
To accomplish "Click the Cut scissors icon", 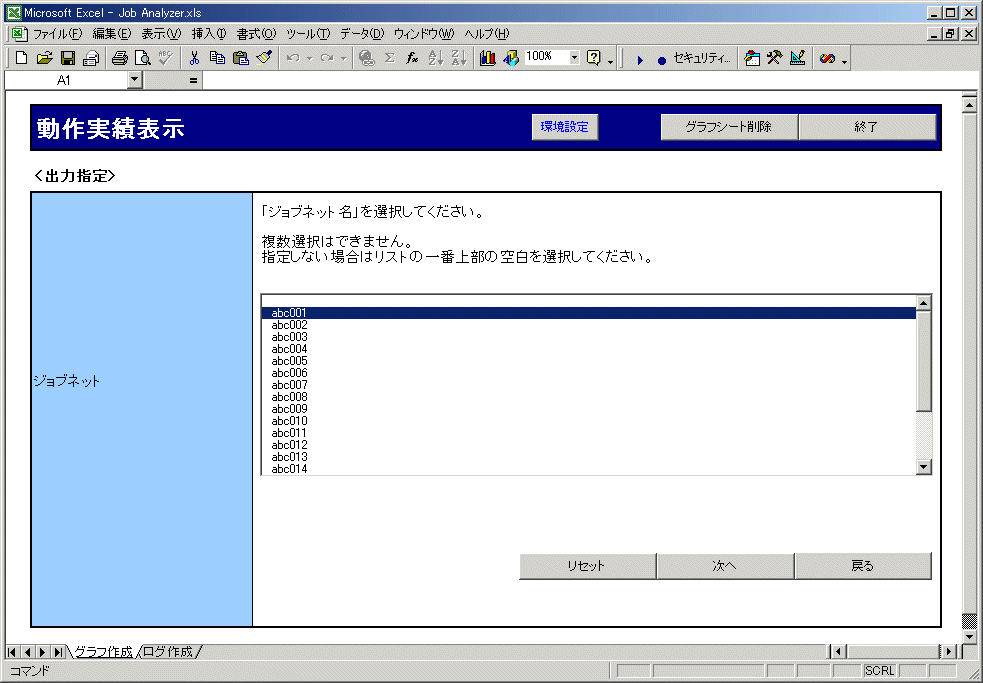I will pos(194,58).
